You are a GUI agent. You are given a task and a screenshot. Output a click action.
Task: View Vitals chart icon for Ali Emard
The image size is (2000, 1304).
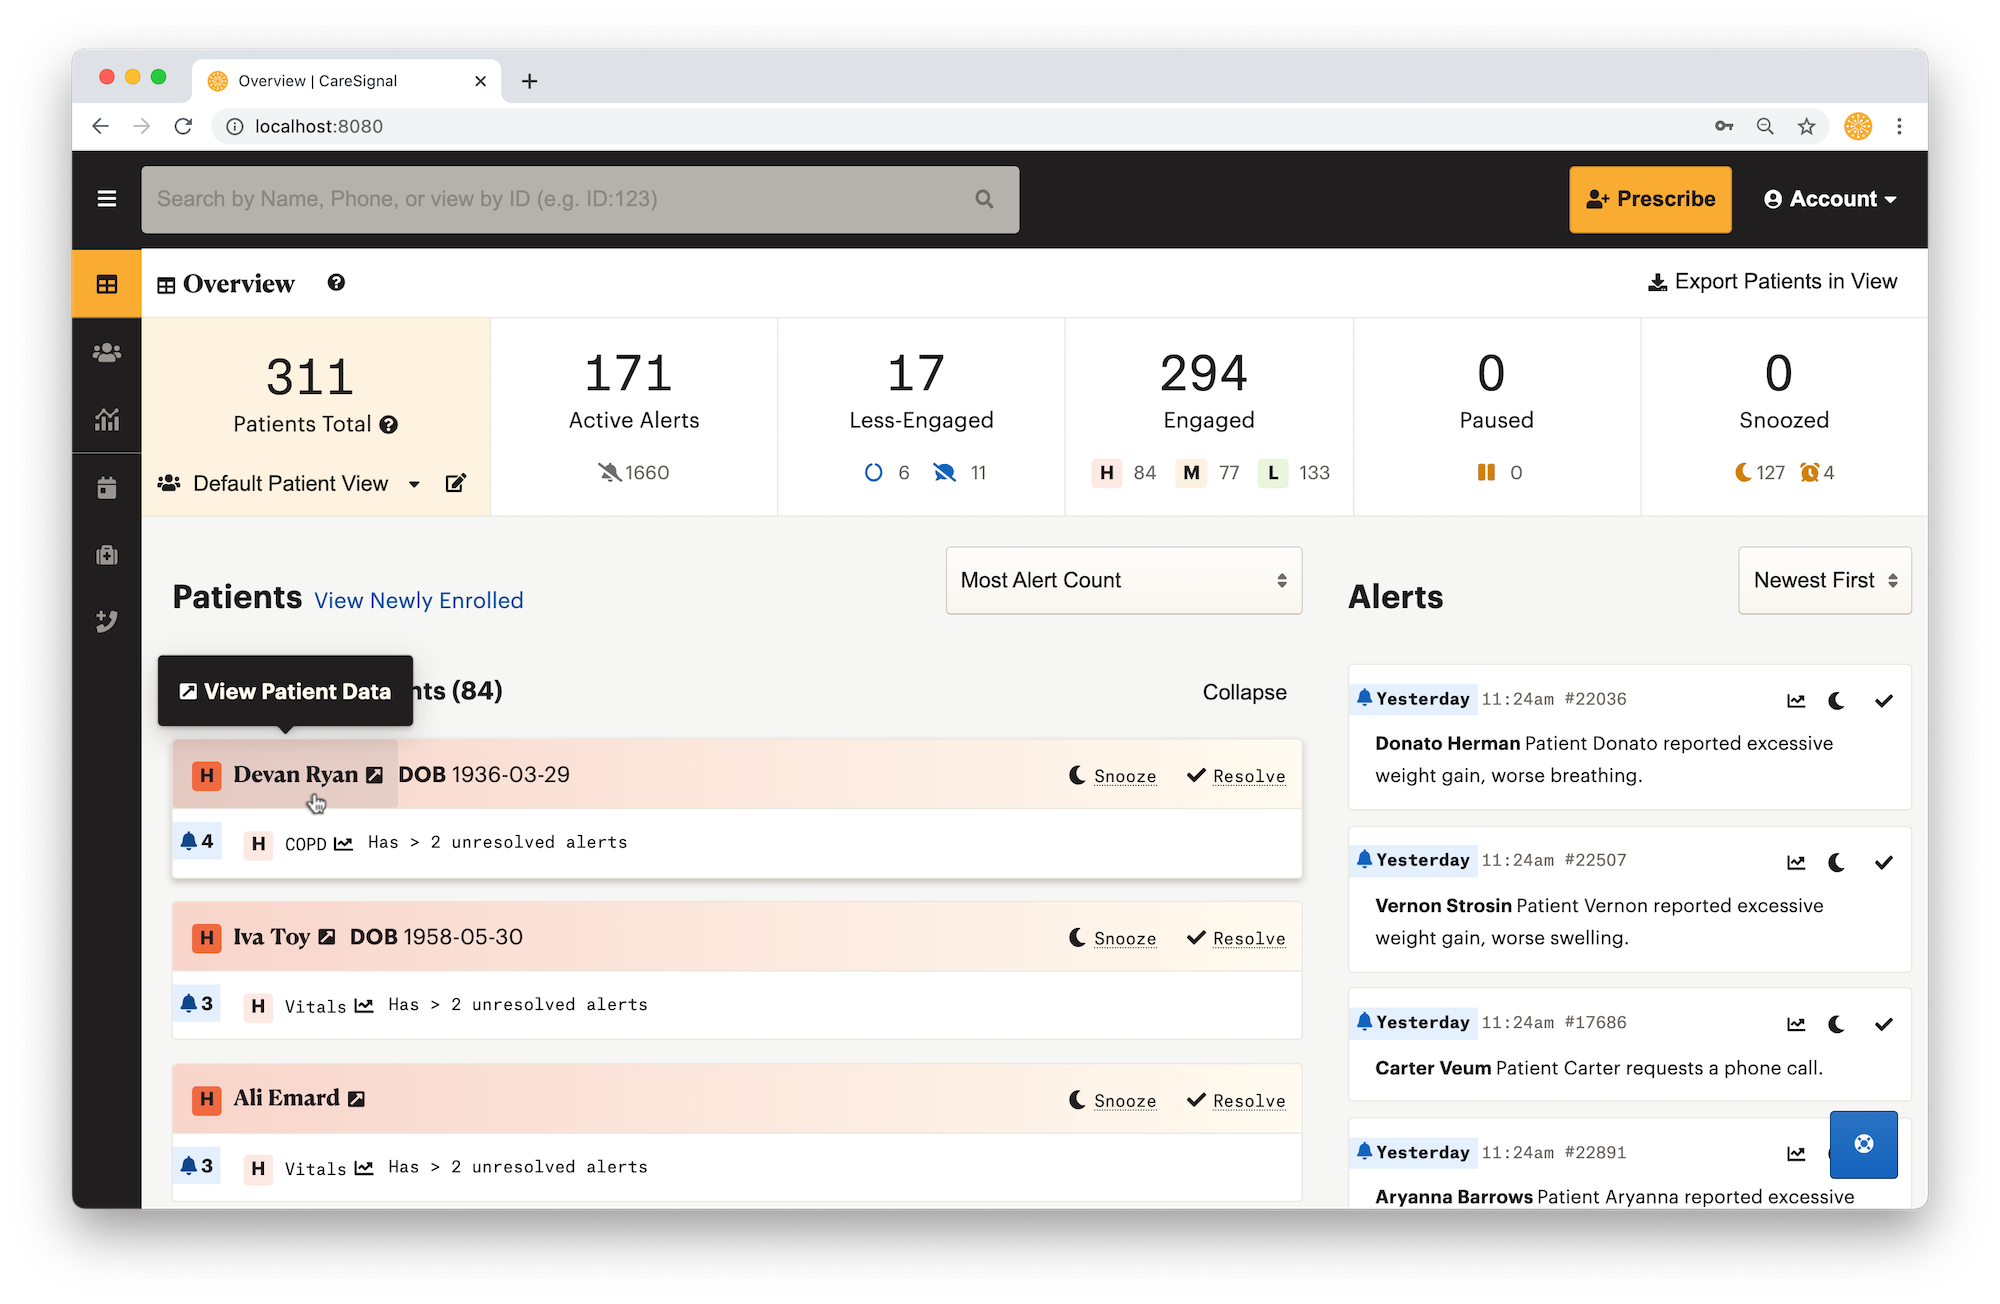point(364,1167)
